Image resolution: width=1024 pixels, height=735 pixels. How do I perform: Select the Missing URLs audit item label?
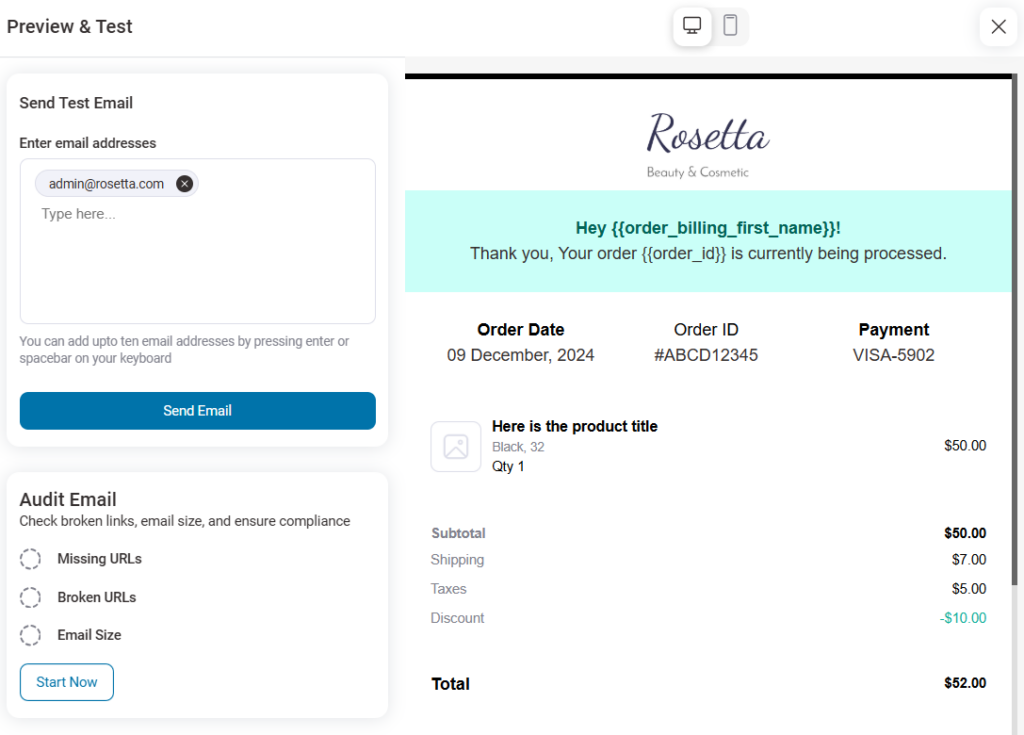(99, 559)
